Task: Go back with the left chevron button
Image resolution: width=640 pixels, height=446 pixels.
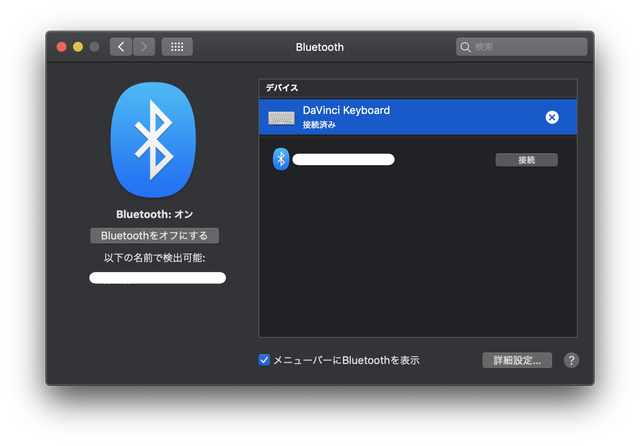Action: pos(121,47)
